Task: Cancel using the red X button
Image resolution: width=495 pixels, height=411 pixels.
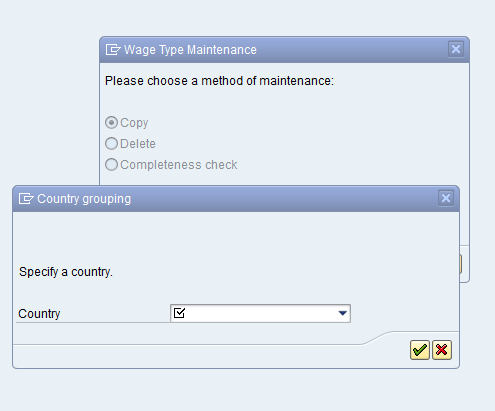Action: point(442,350)
